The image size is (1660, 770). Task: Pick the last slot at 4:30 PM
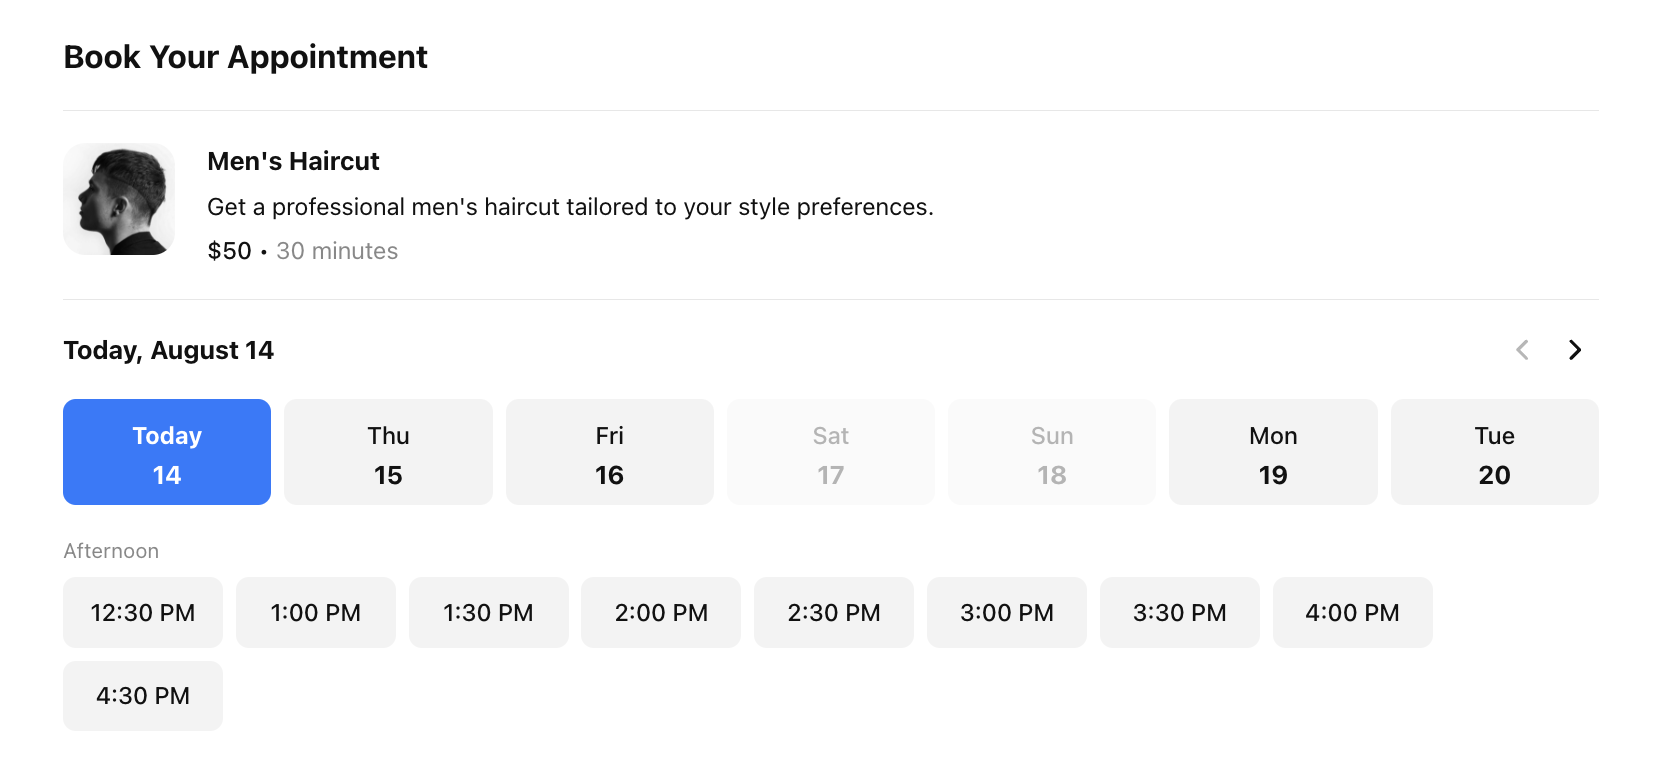pyautogui.click(x=142, y=695)
